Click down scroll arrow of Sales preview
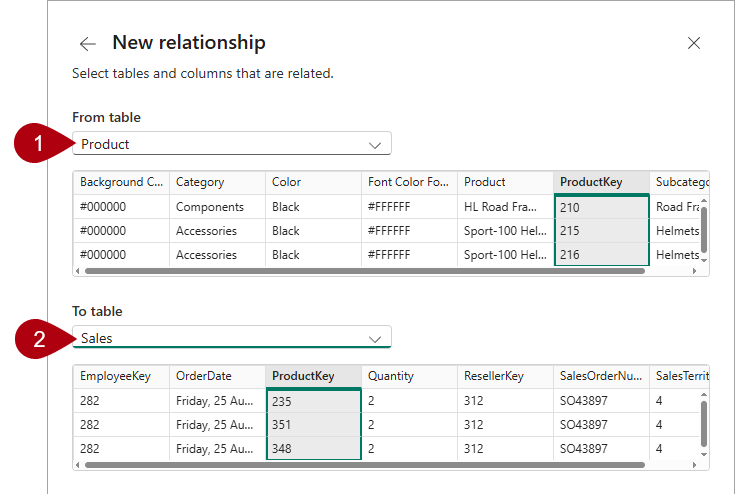 (x=704, y=454)
